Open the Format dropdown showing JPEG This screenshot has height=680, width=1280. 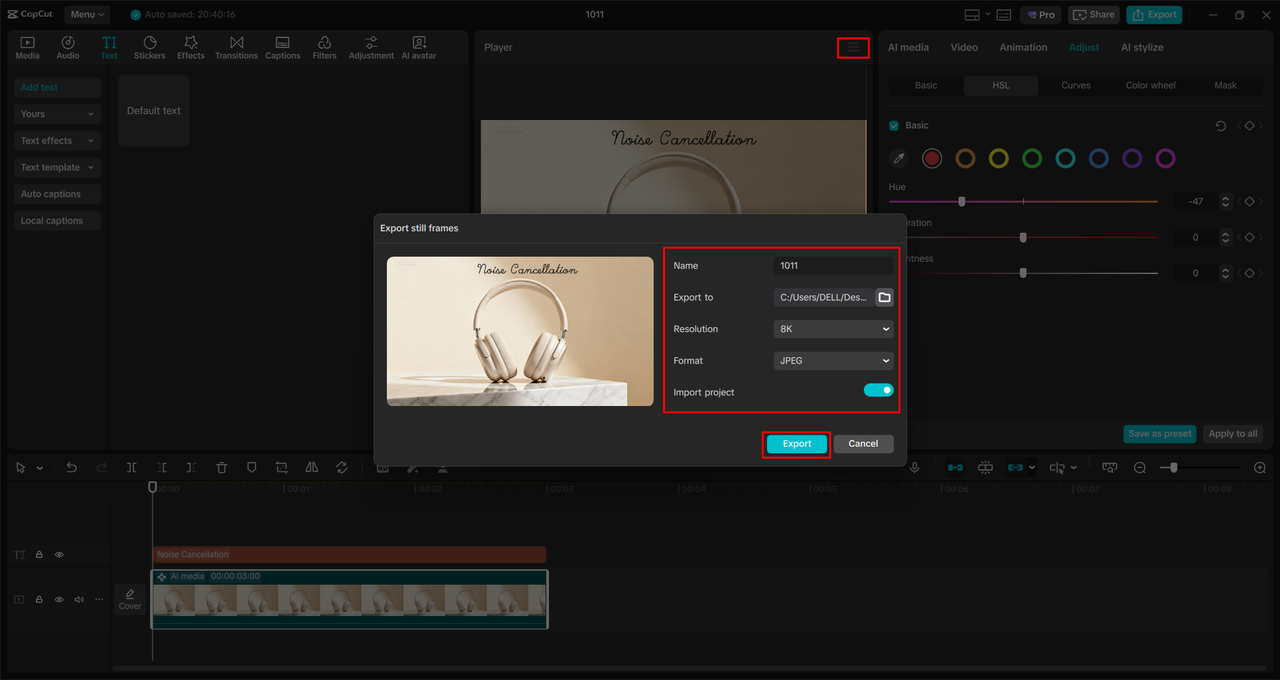[833, 360]
